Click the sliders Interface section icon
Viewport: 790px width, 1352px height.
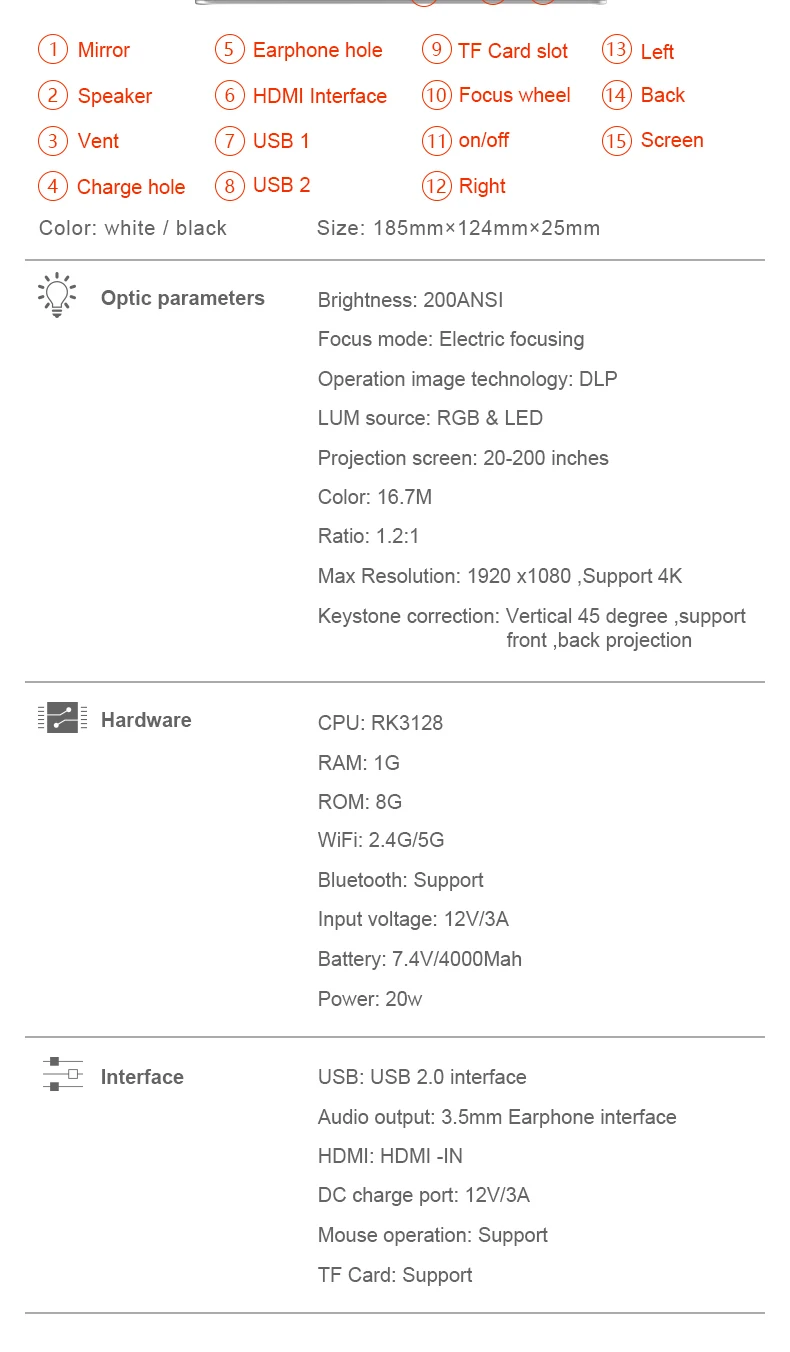pos(63,1074)
